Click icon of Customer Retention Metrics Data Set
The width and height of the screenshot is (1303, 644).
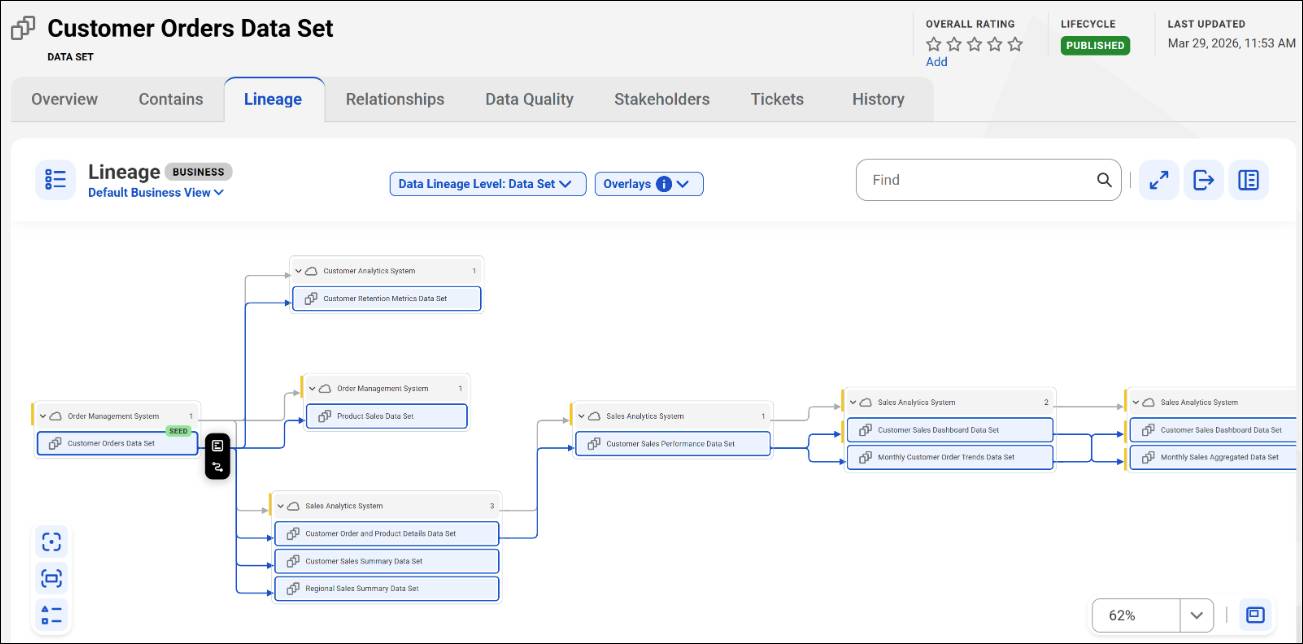click(311, 299)
